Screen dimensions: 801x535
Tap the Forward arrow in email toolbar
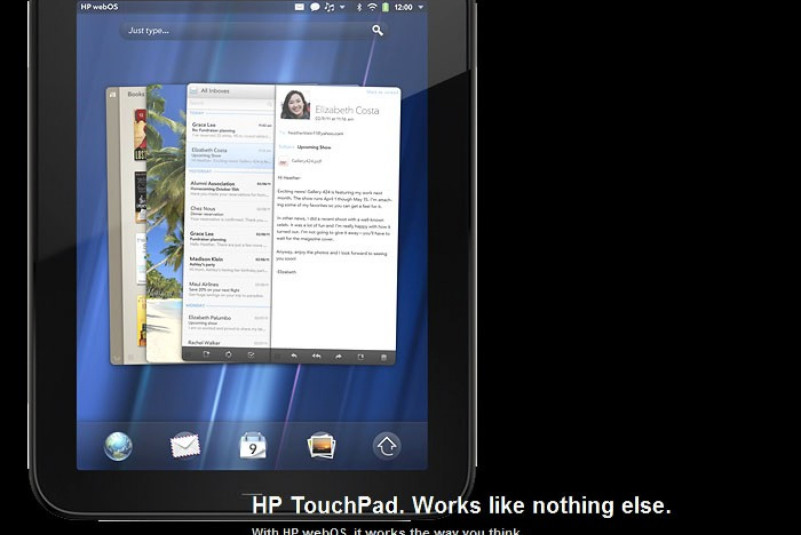pyautogui.click(x=338, y=356)
